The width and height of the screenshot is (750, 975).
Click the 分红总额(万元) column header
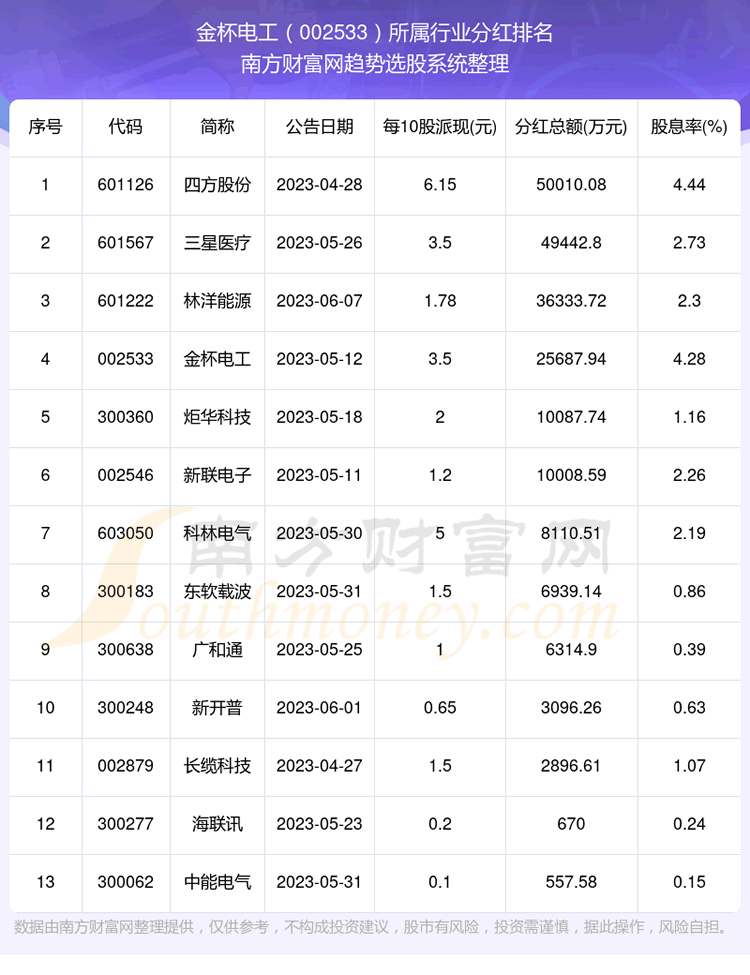[x=571, y=127]
